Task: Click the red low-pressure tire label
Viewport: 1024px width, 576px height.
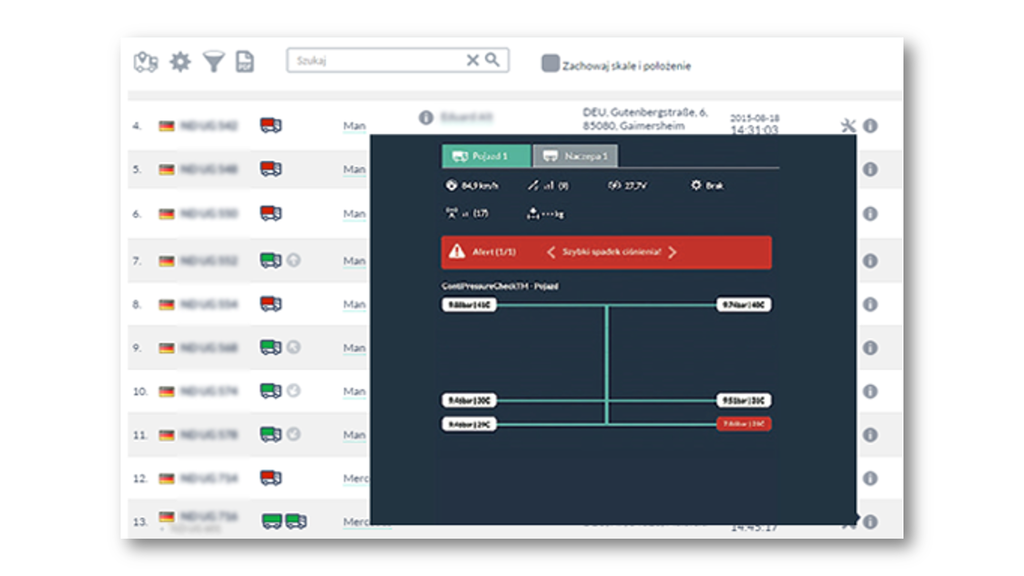Action: coord(744,424)
